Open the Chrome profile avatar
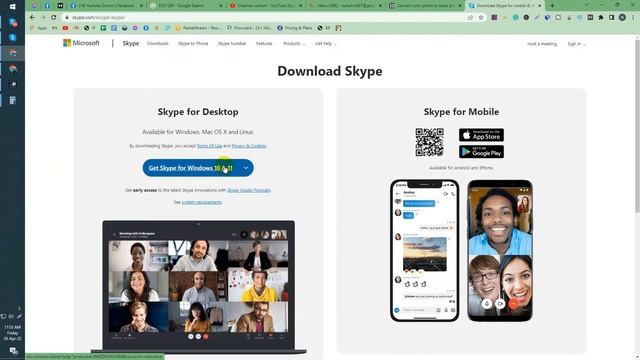Image resolution: width=640 pixels, height=360 pixels. (x=622, y=18)
